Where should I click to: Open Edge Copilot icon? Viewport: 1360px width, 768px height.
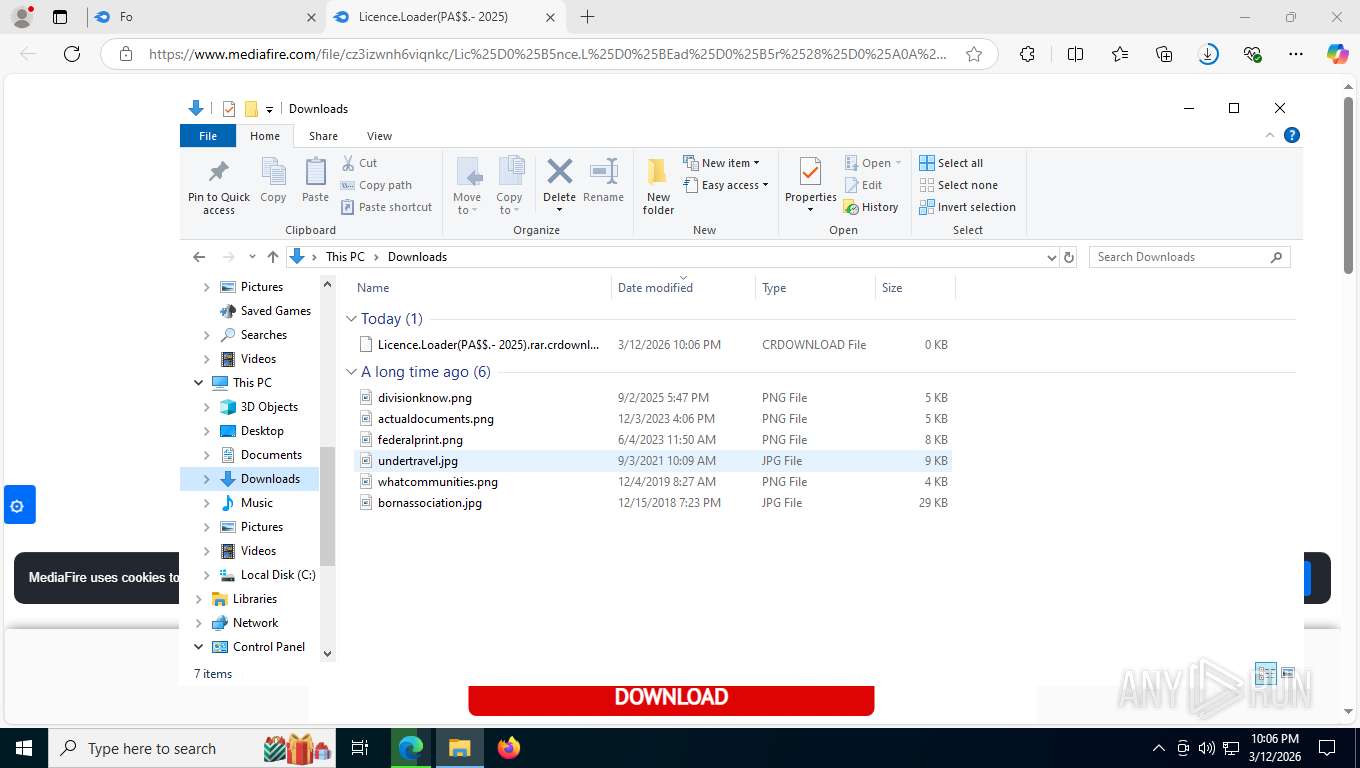(x=1337, y=54)
